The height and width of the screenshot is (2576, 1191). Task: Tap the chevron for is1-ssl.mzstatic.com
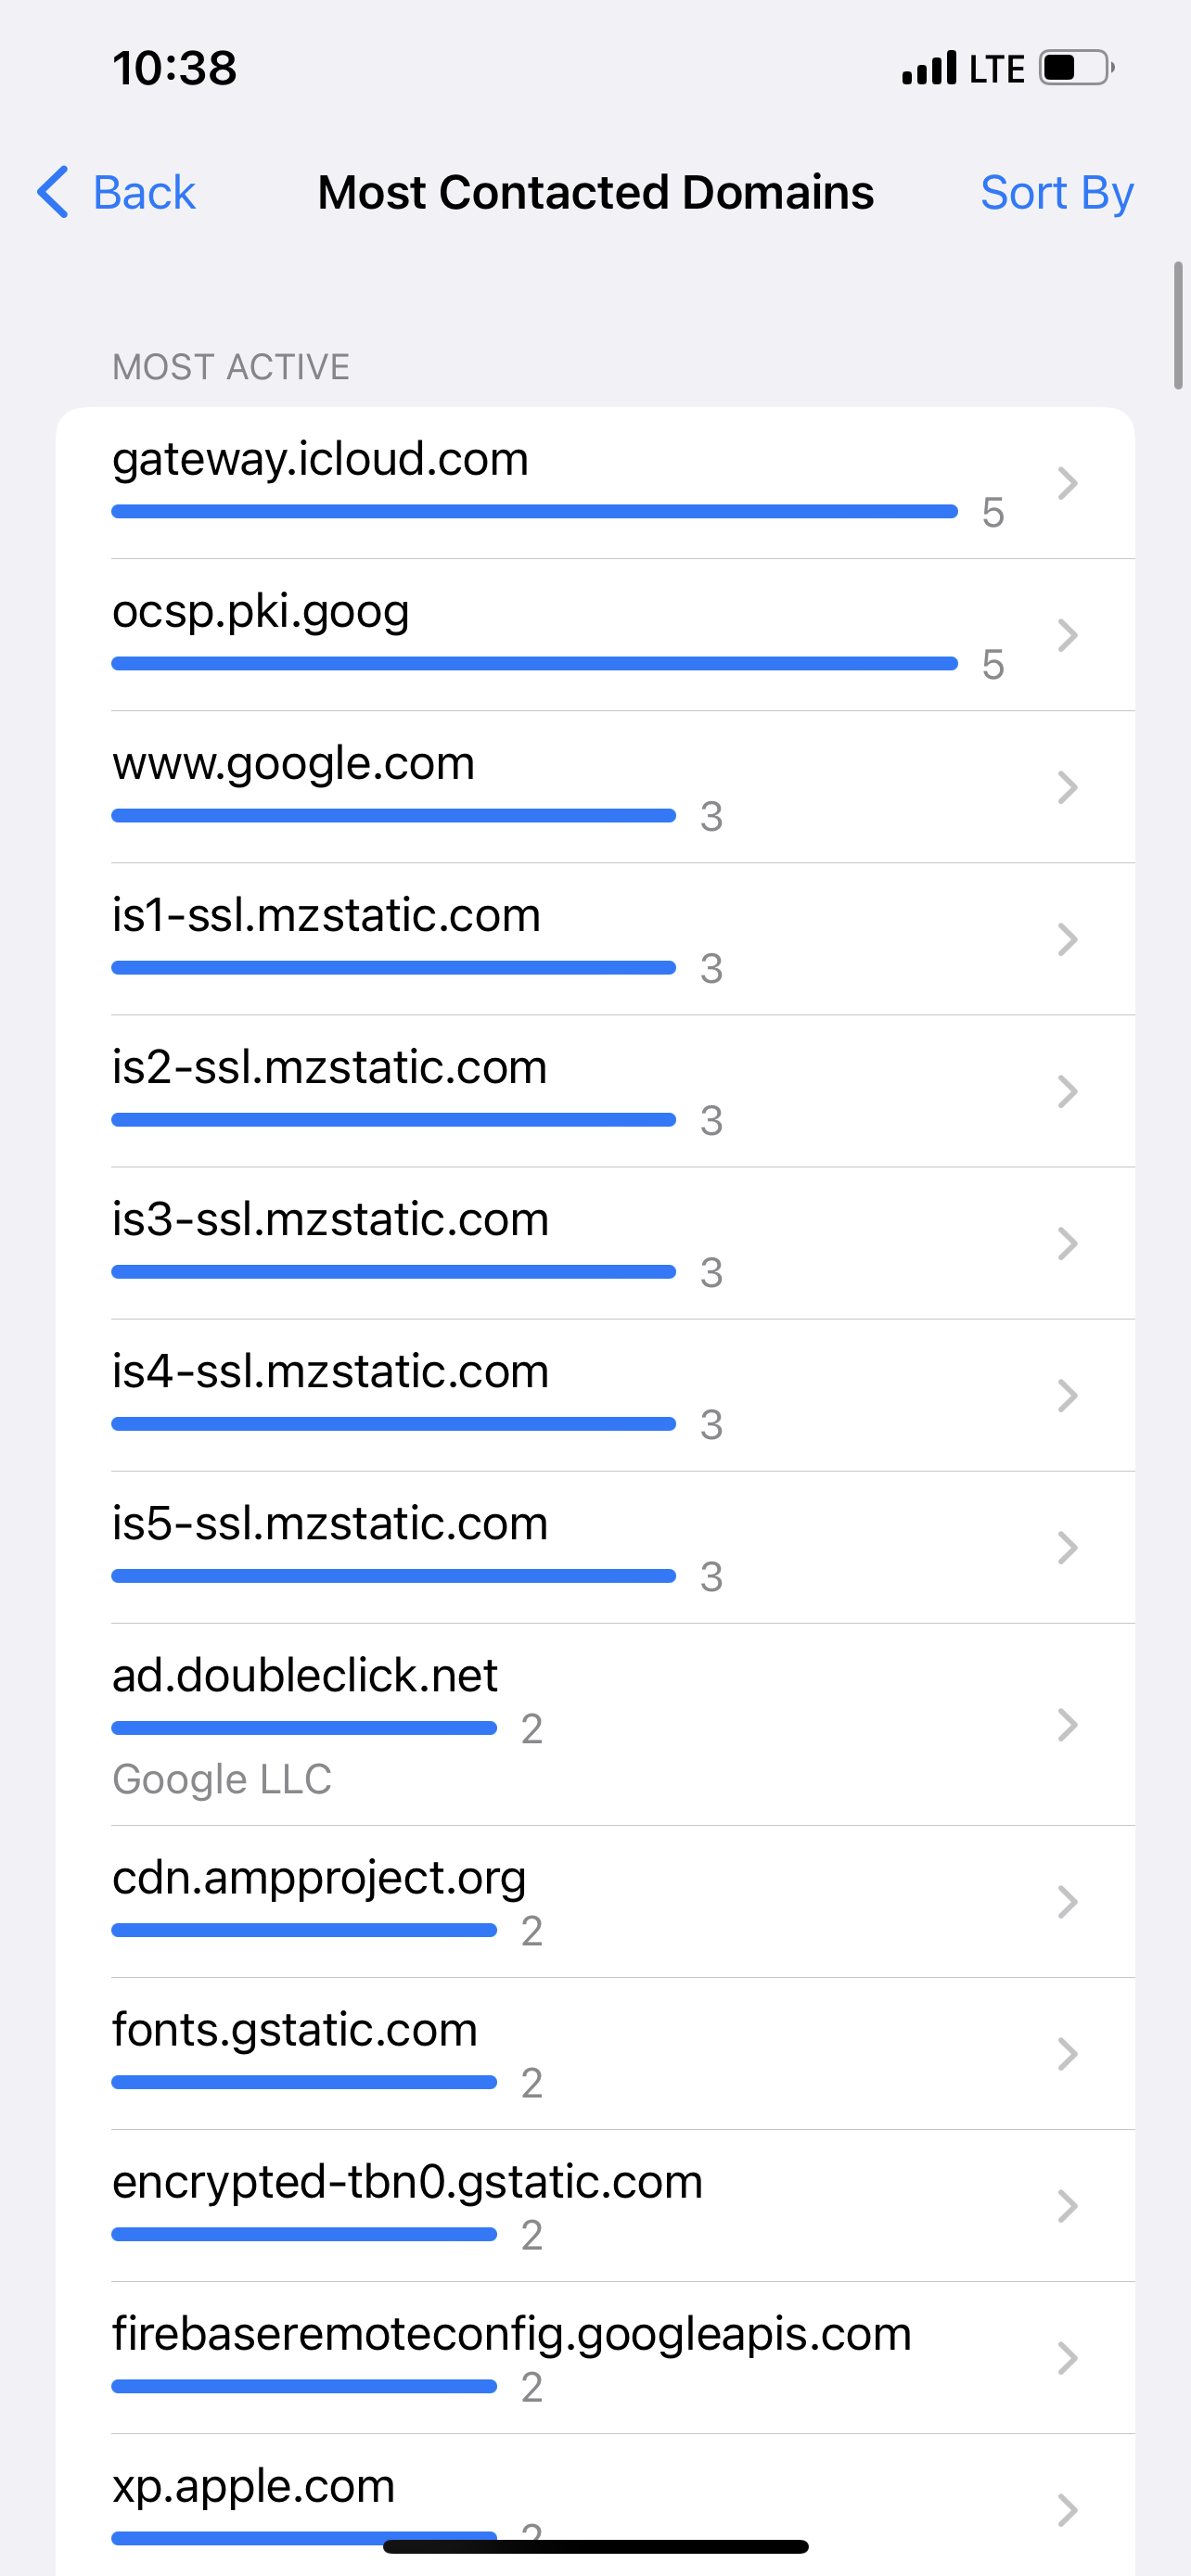point(1067,940)
